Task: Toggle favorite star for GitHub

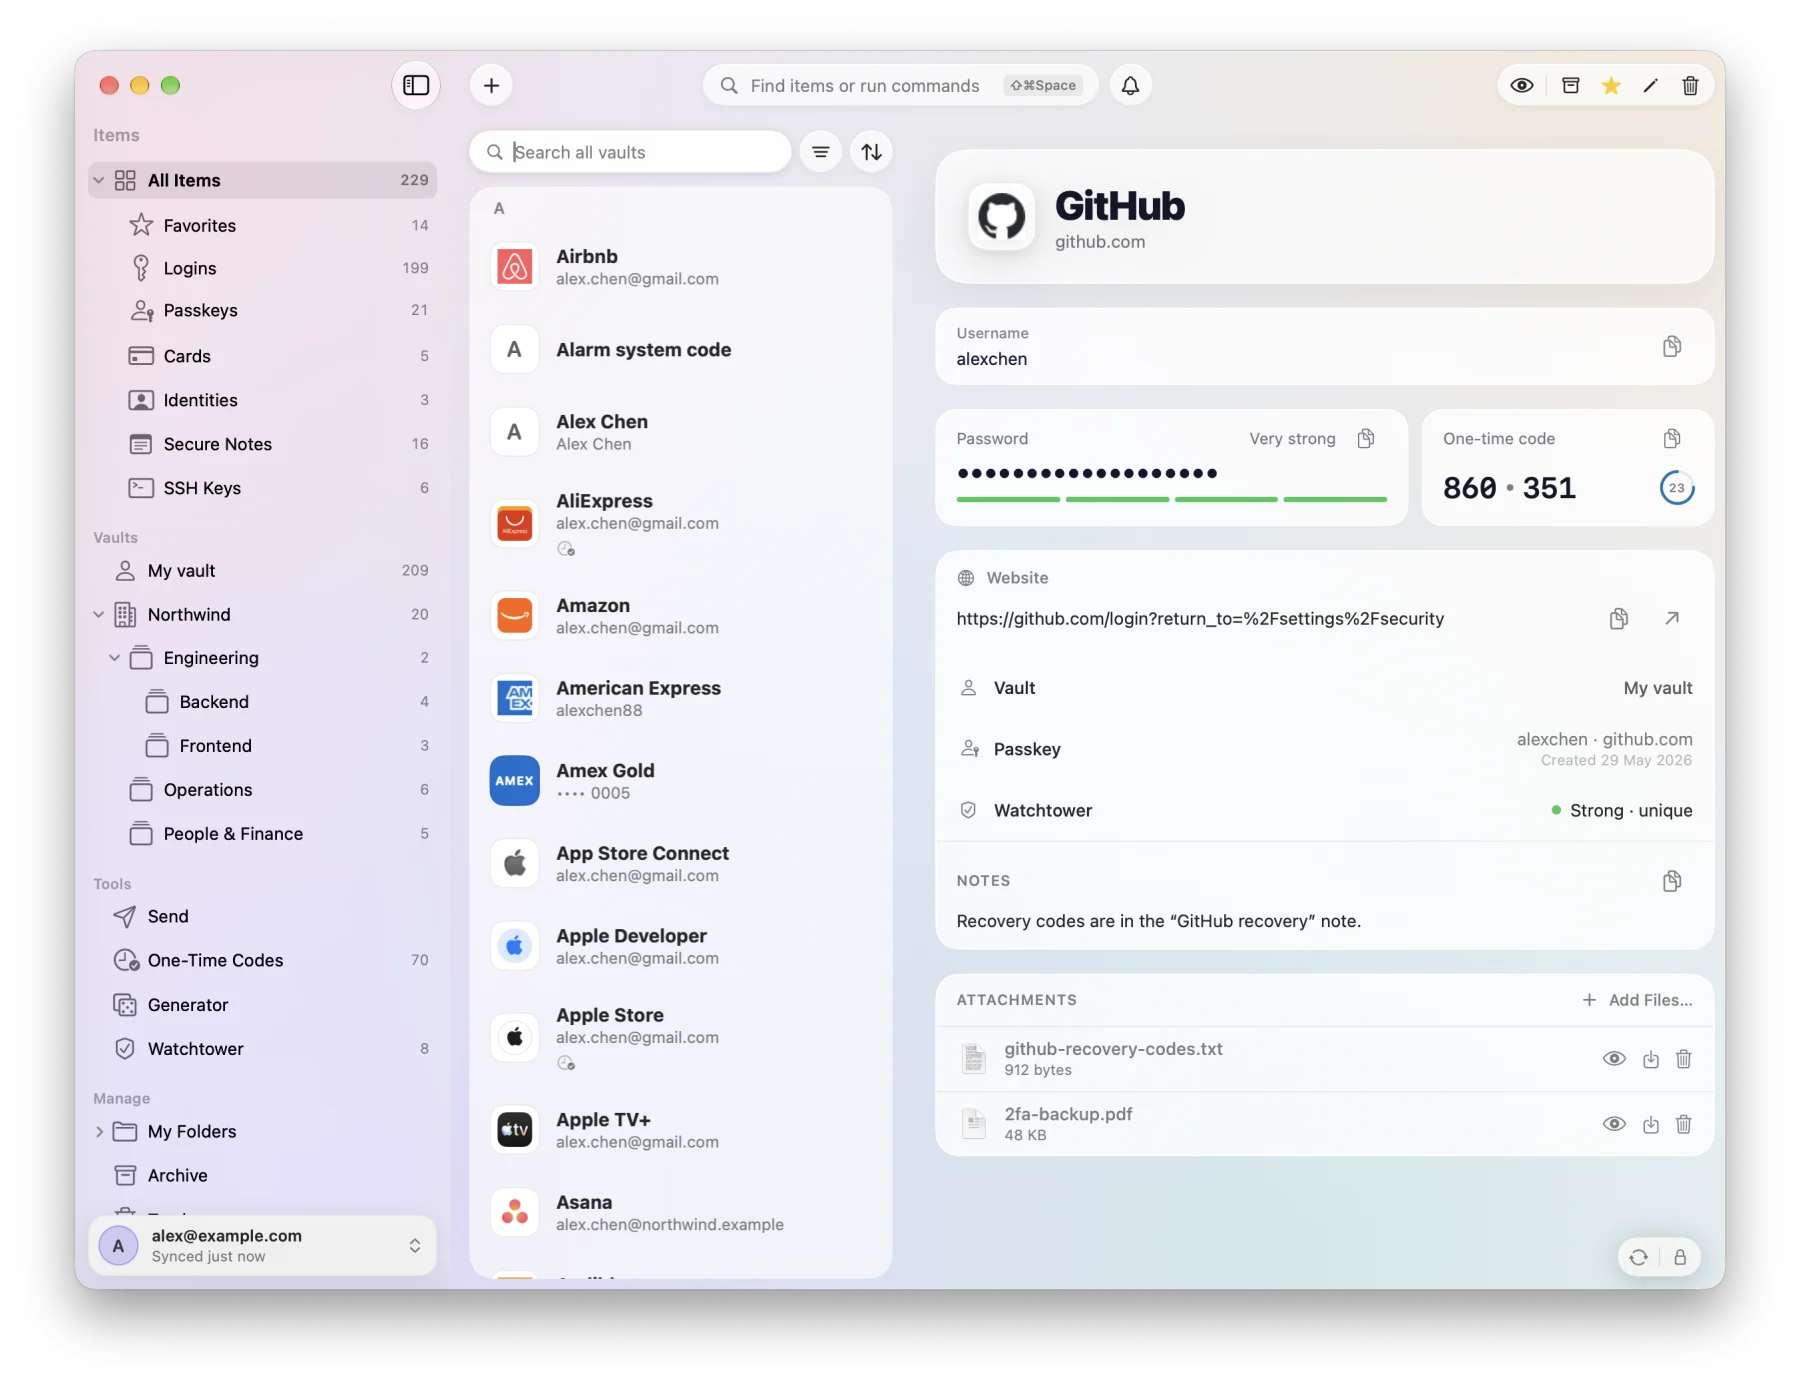Action: click(1611, 86)
